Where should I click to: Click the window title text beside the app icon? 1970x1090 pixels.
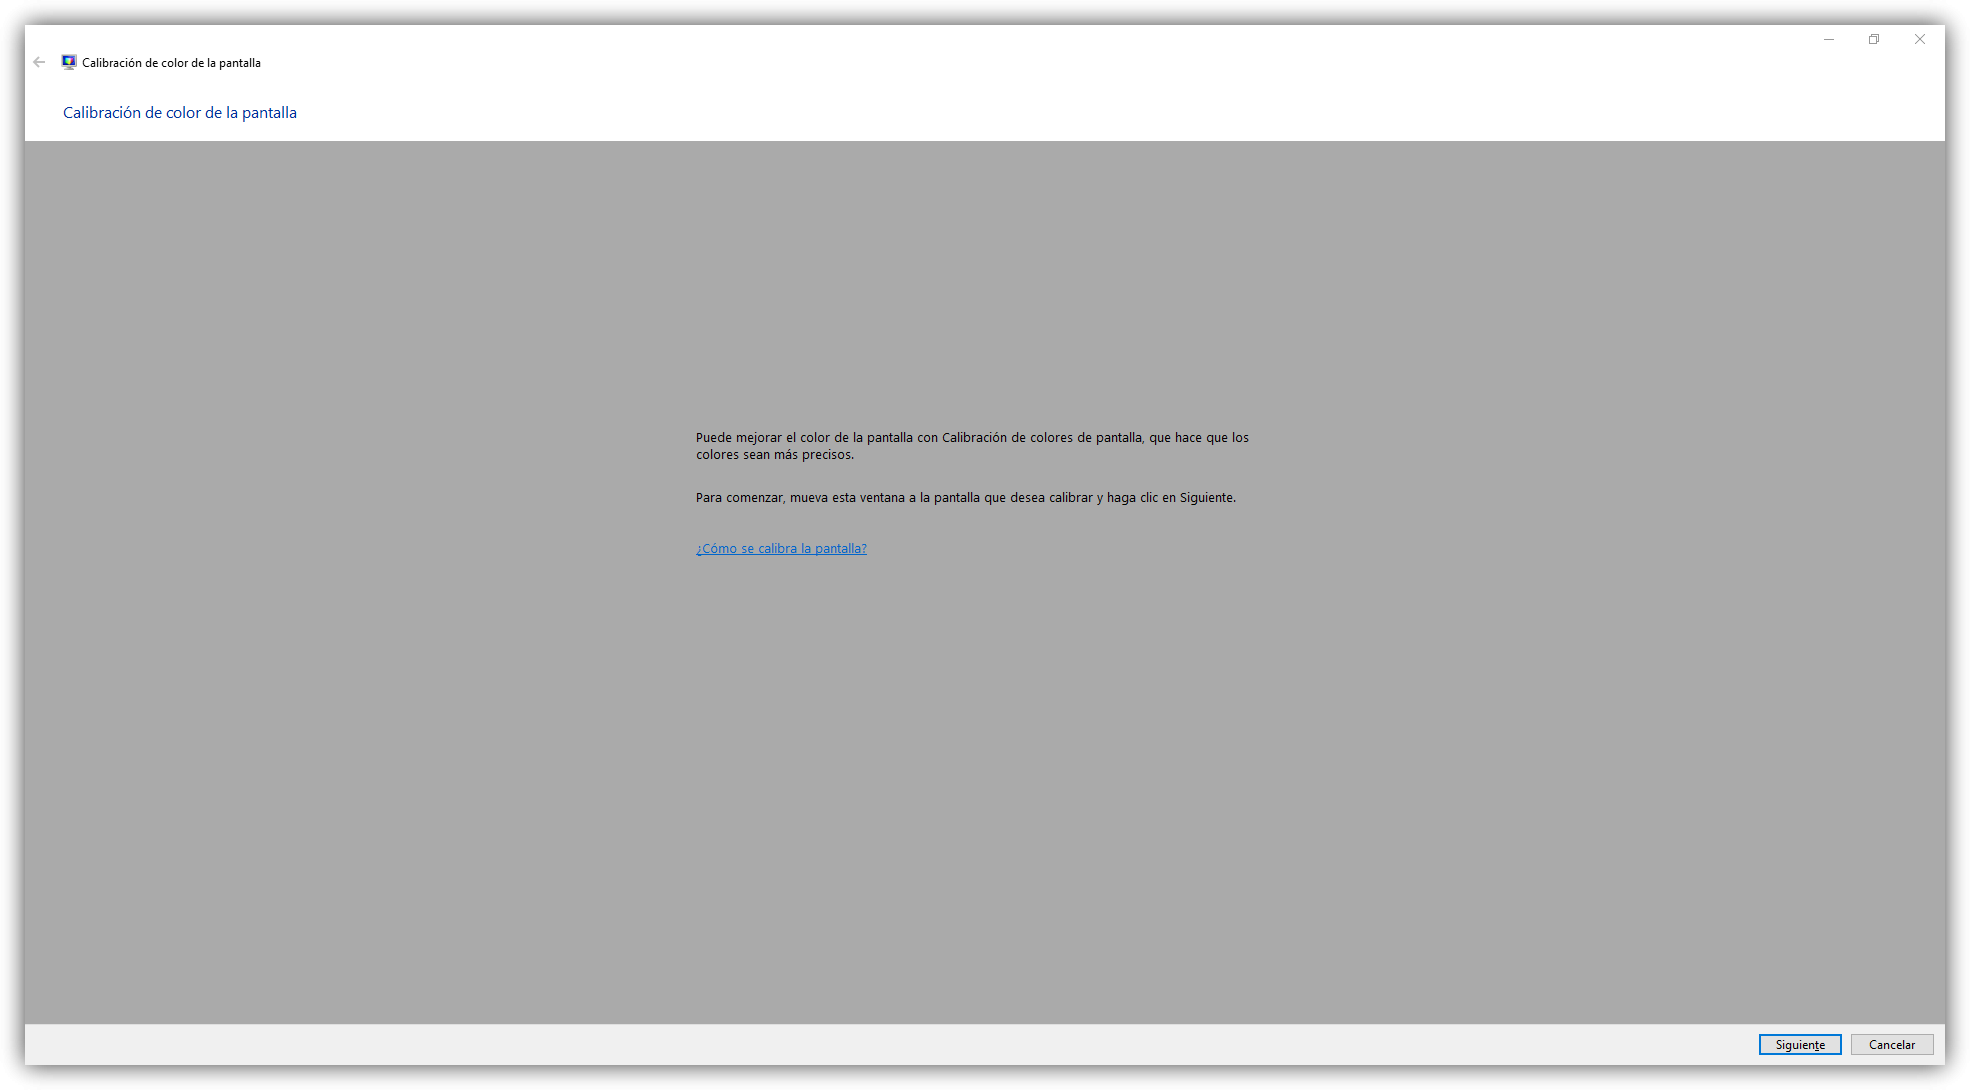[171, 63]
